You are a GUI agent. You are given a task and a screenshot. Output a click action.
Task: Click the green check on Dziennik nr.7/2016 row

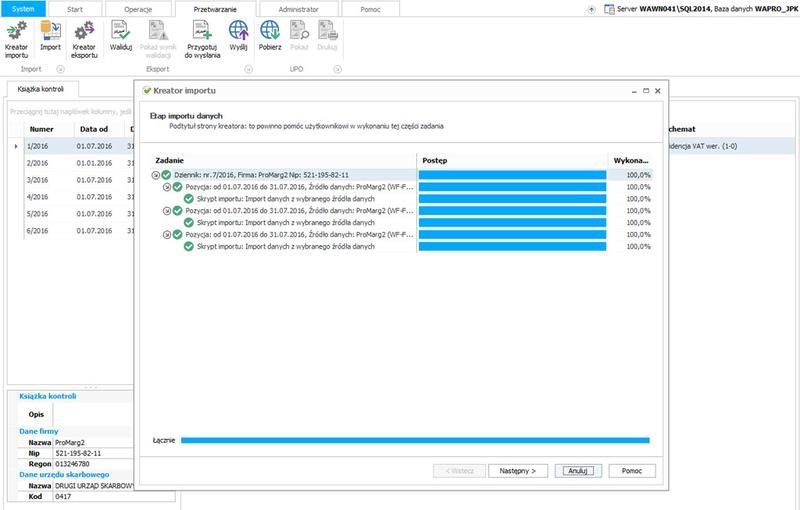166,175
